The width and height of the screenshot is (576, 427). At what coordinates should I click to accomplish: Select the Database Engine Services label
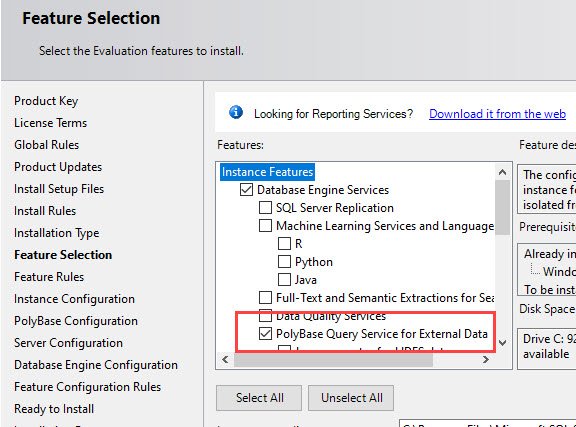[323, 190]
